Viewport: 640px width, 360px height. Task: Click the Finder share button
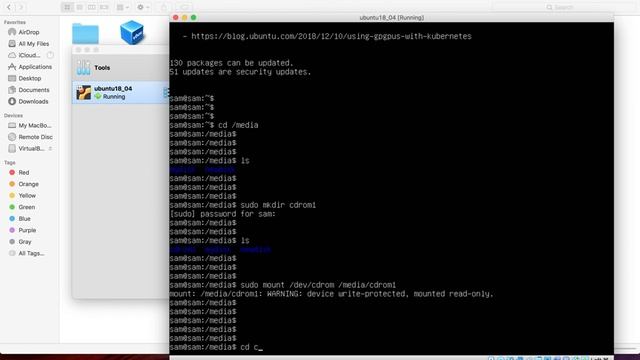point(164,7)
